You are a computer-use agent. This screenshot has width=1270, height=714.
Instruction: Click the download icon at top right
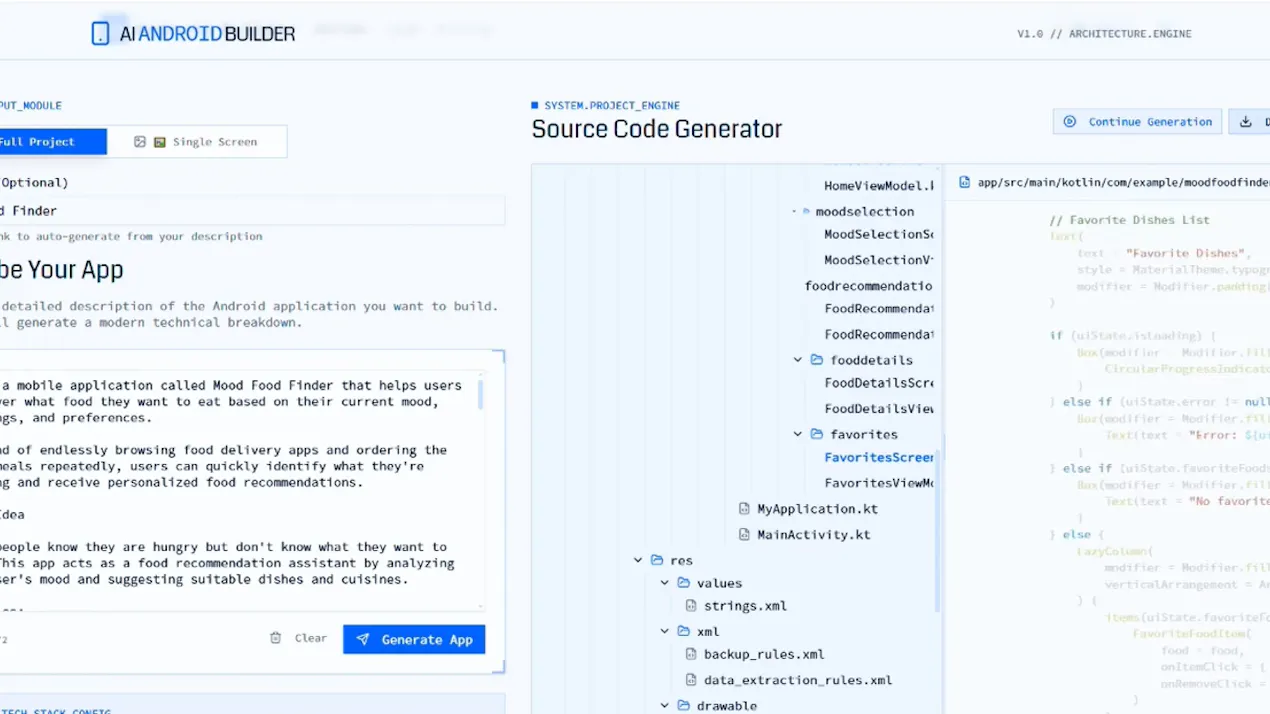[x=1246, y=122]
